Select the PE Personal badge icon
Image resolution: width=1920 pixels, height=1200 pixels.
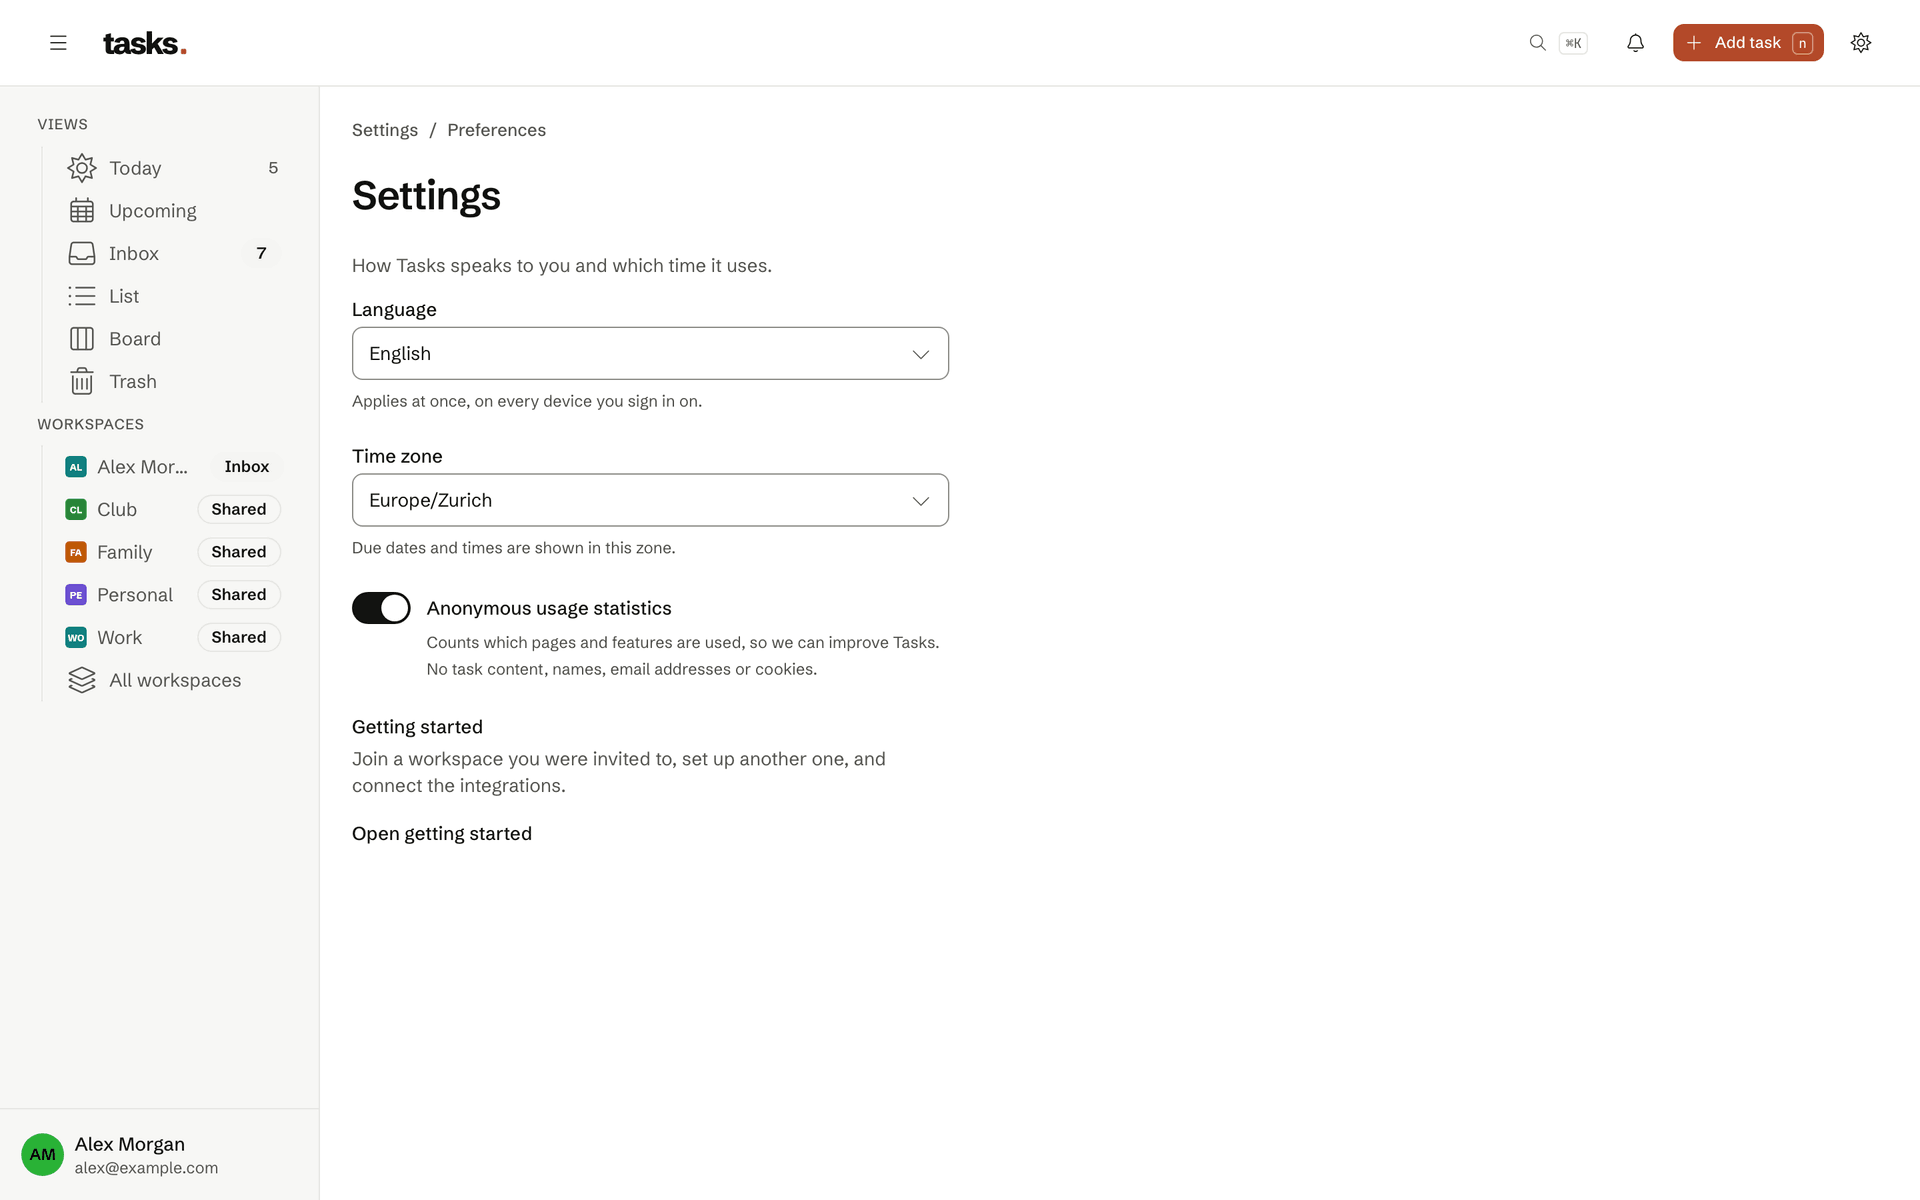pyautogui.click(x=76, y=595)
